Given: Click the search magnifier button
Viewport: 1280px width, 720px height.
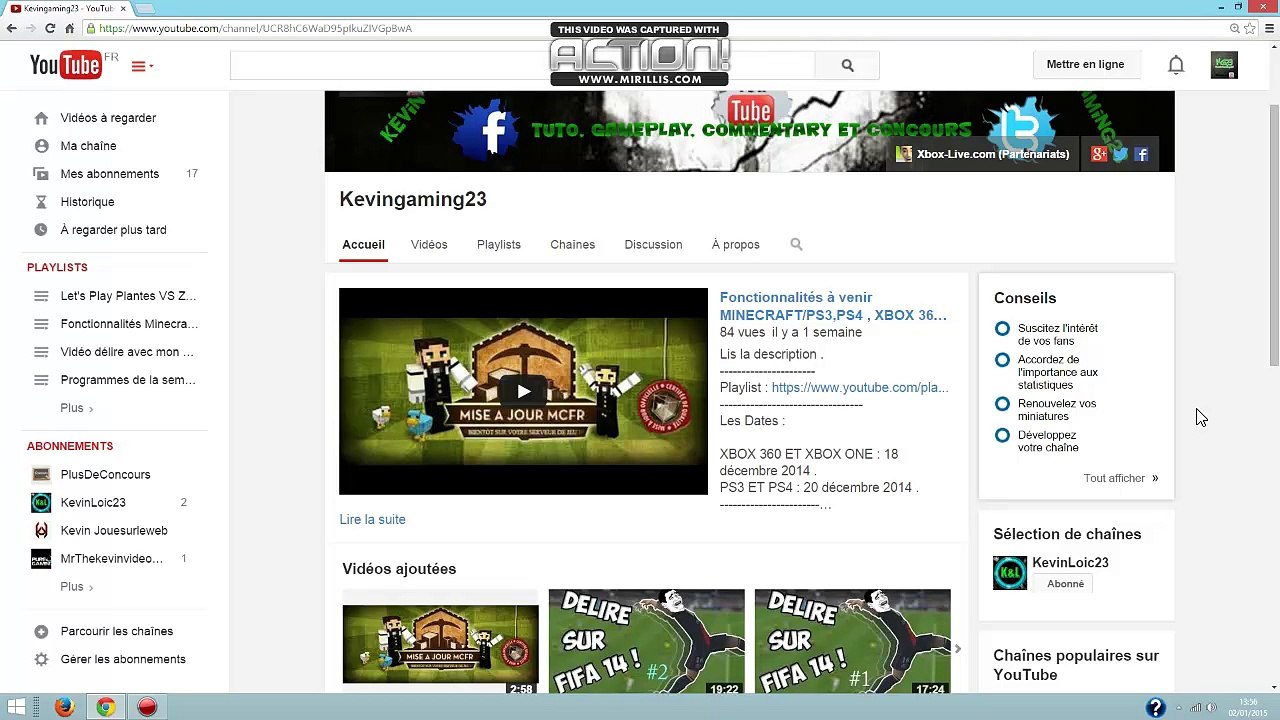Looking at the screenshot, I should 847,65.
